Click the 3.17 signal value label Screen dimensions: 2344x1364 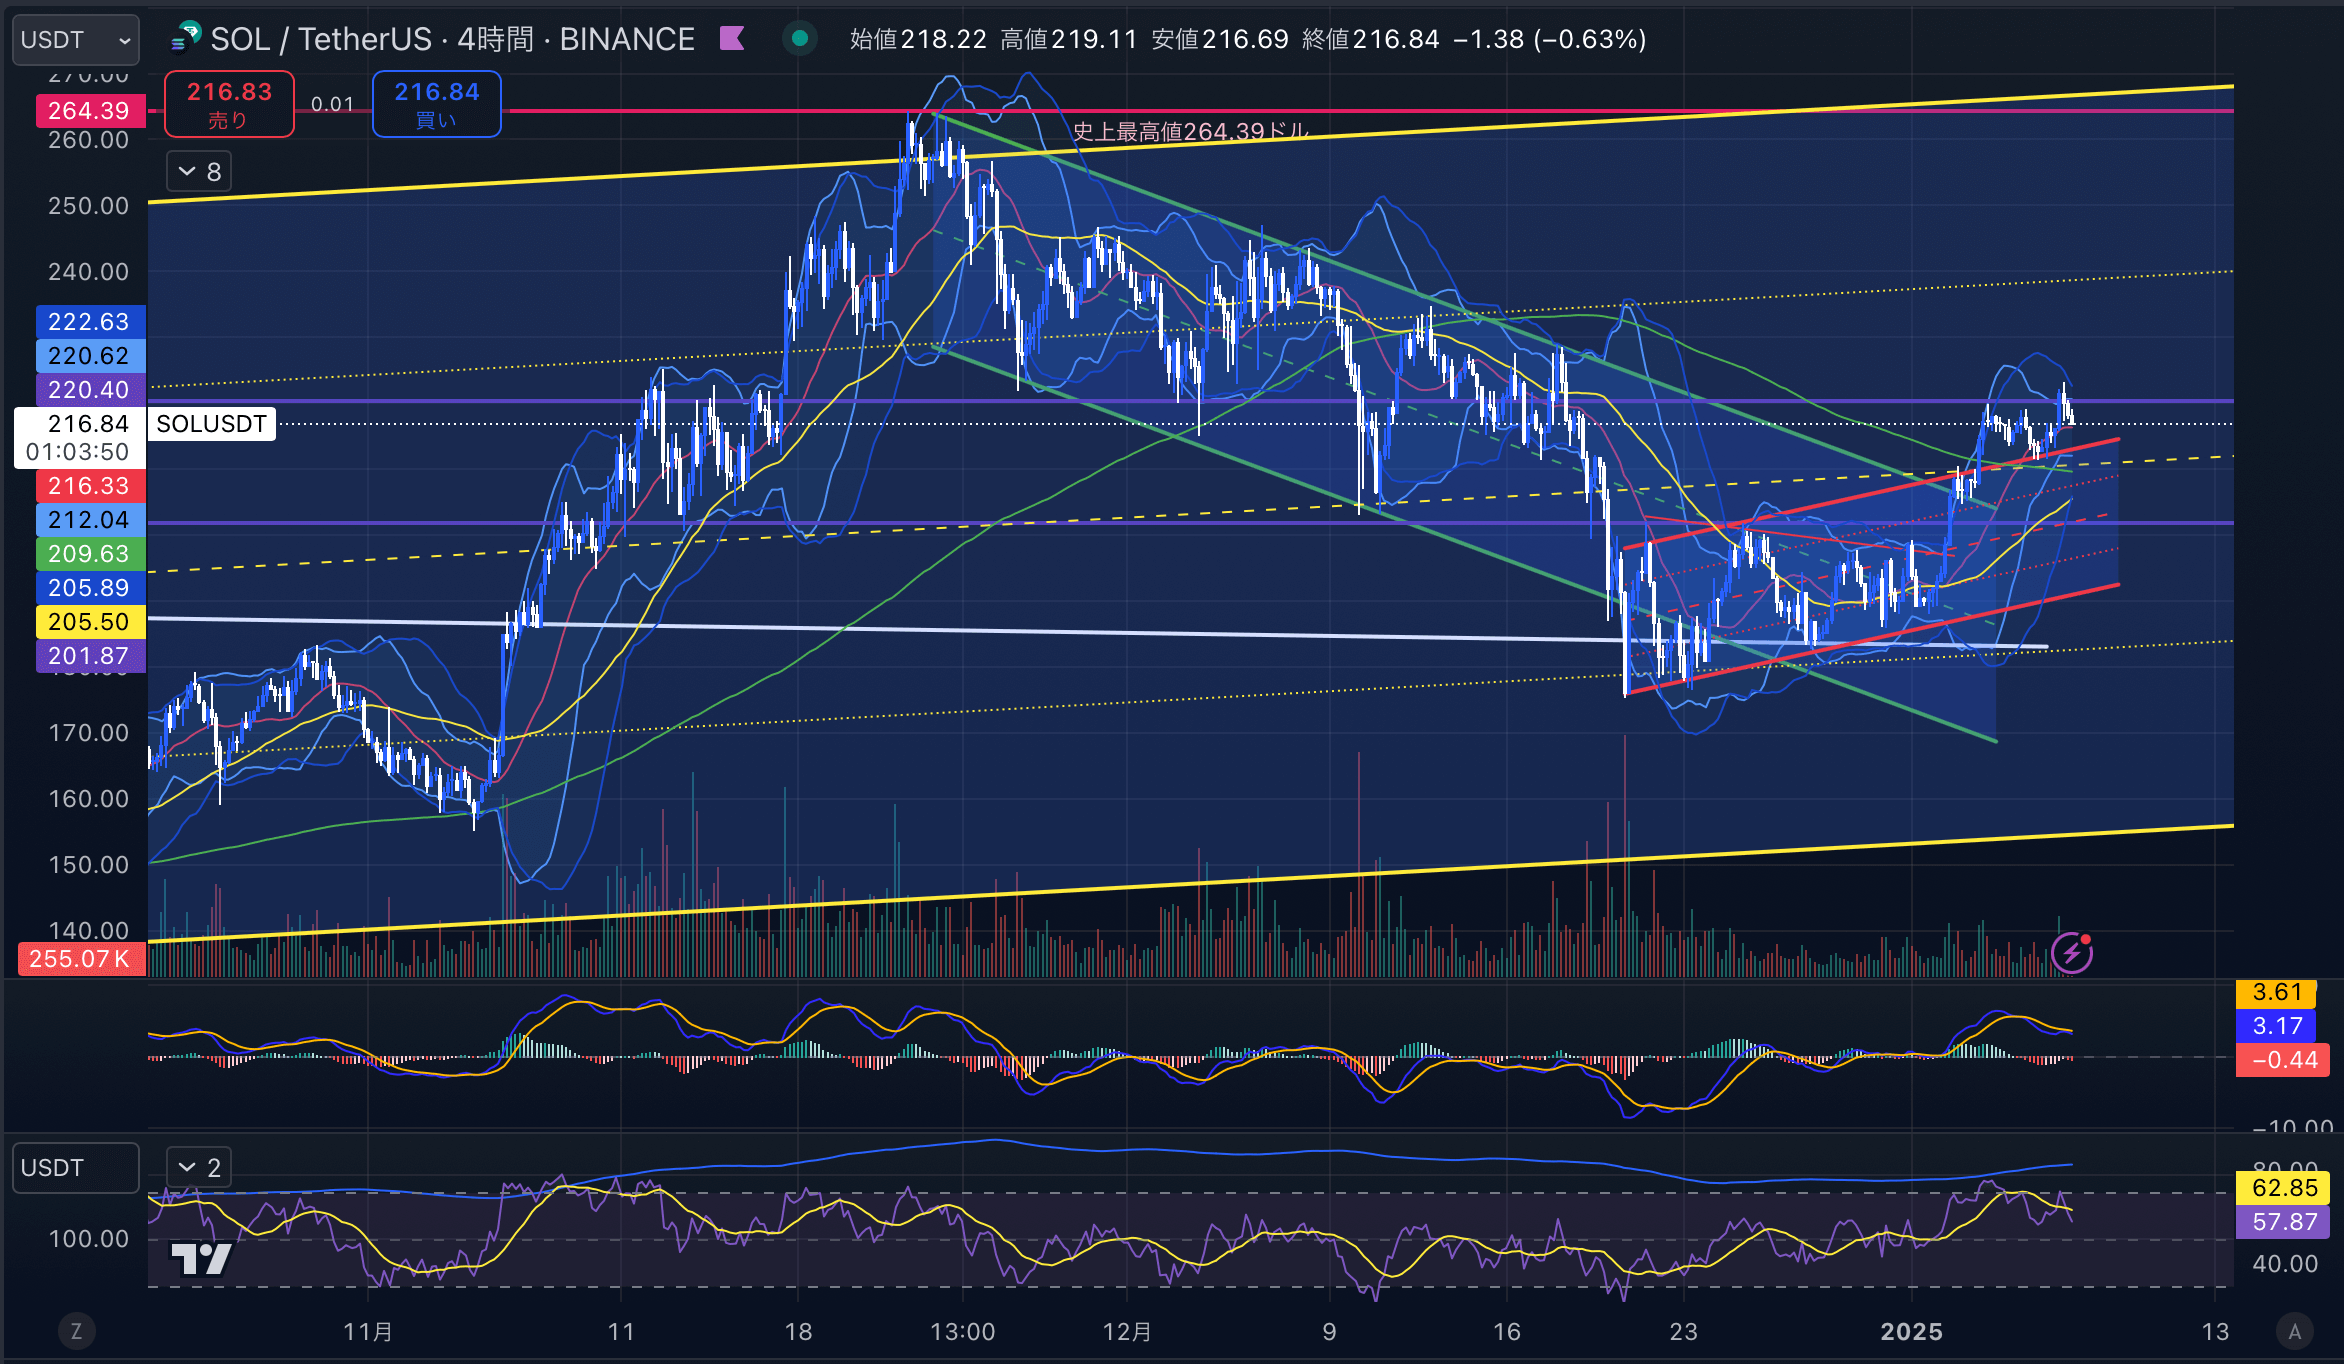(2276, 1026)
